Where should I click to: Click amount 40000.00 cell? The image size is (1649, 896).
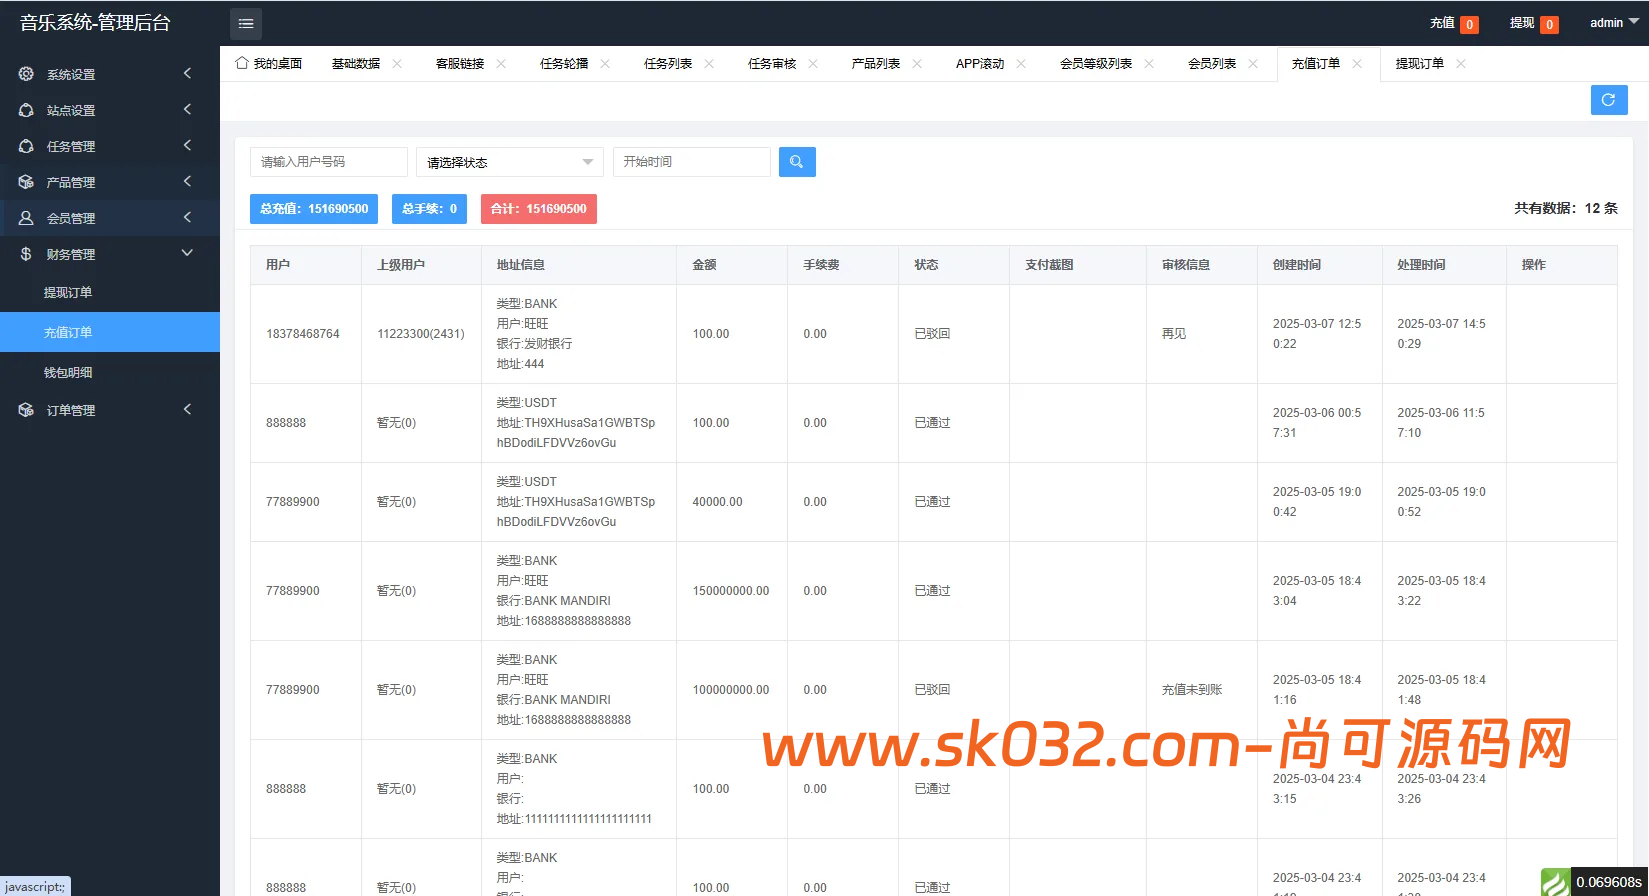718,502
